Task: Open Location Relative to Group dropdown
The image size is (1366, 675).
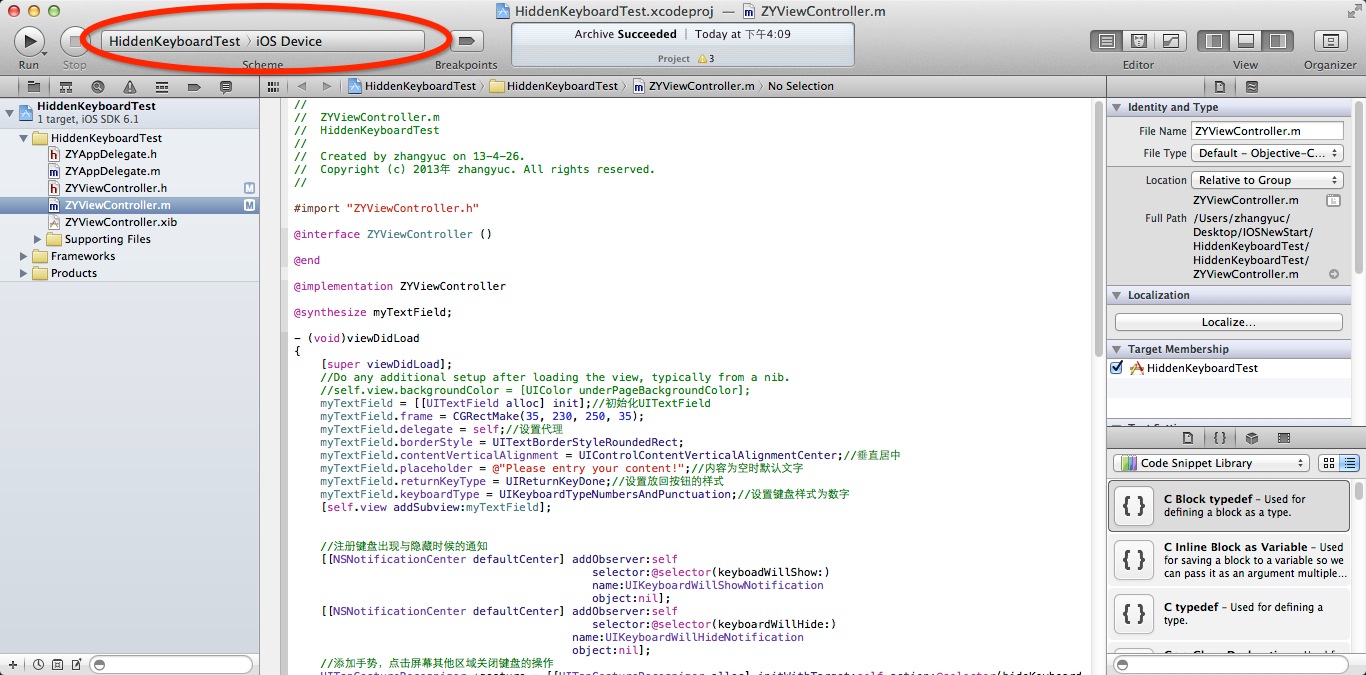Action: 1267,180
